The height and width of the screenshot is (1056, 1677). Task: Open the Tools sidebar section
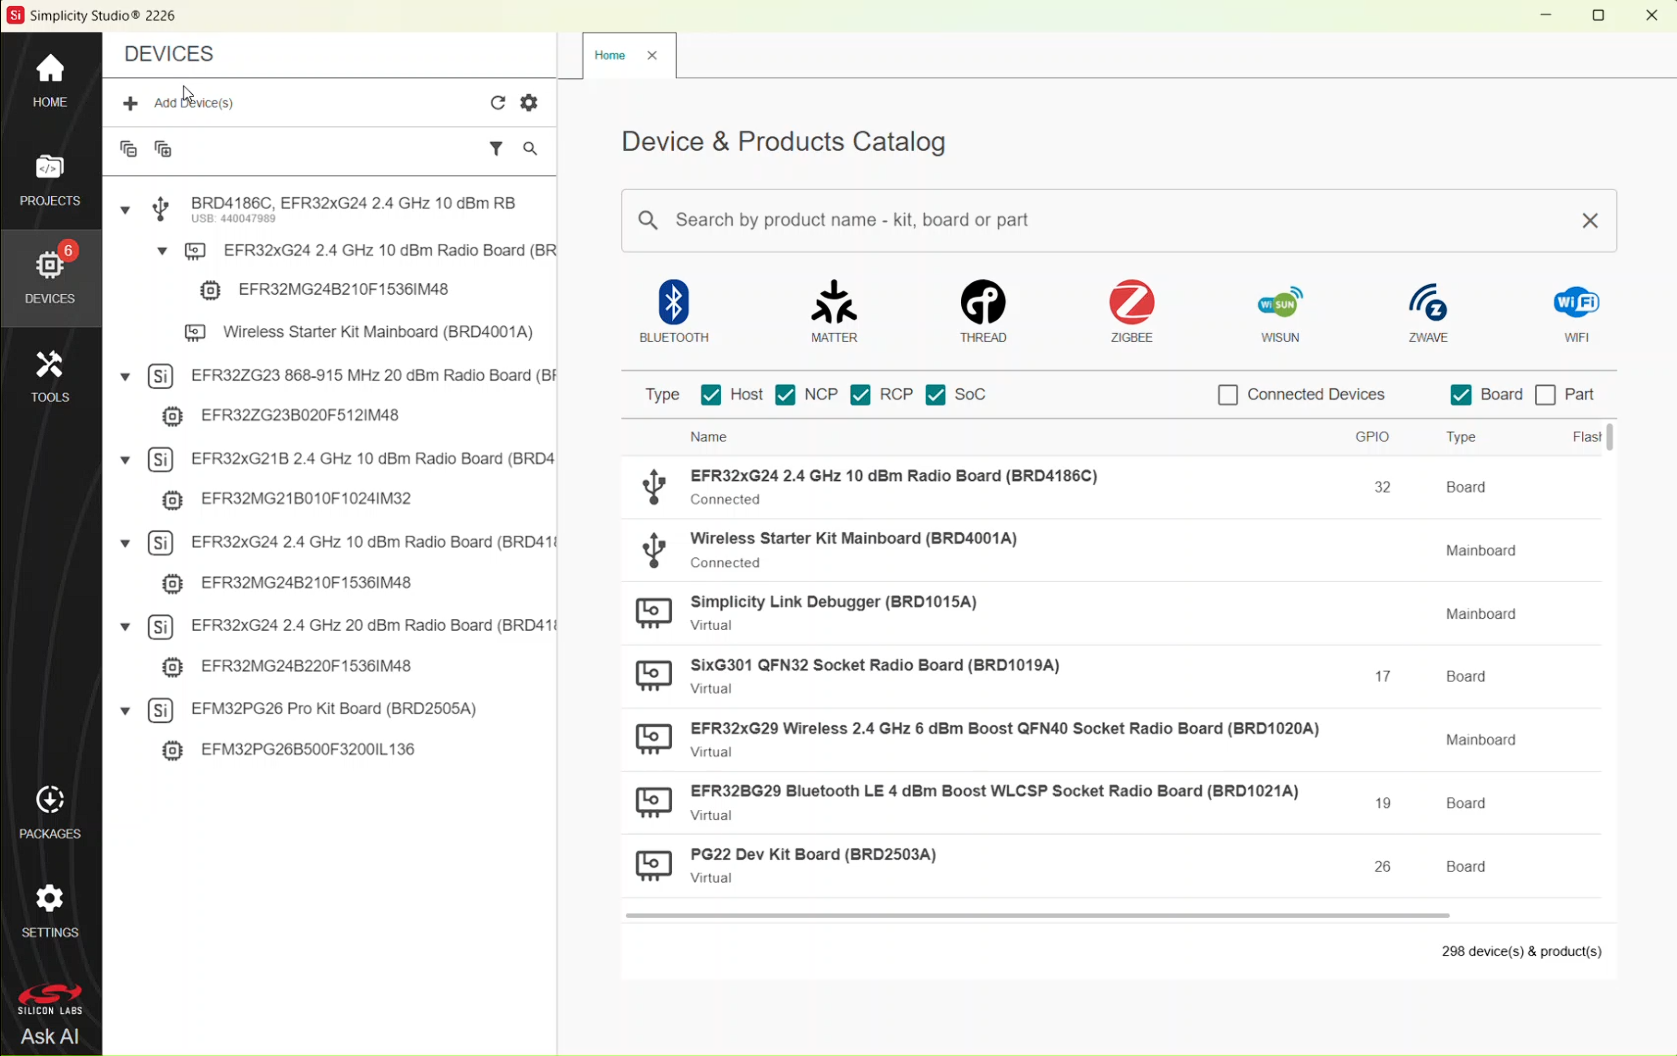click(50, 377)
